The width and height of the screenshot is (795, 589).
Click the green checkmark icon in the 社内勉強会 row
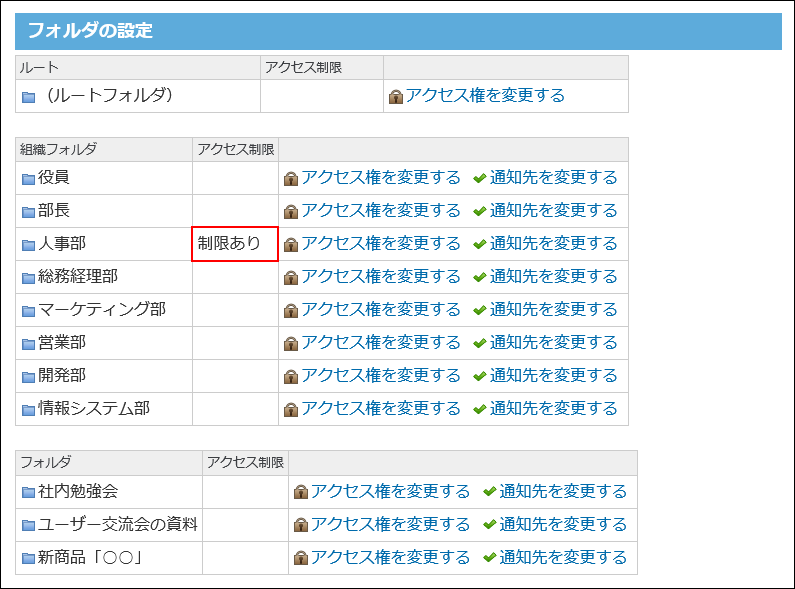coord(489,492)
